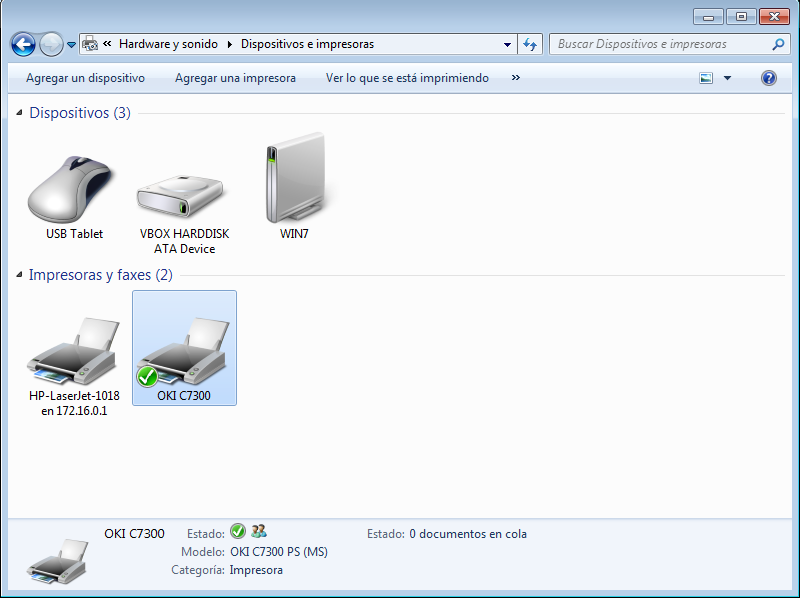The image size is (800, 598).
Task: Expand hidden breadcrumb levels via double chevron
Action: click(107, 44)
